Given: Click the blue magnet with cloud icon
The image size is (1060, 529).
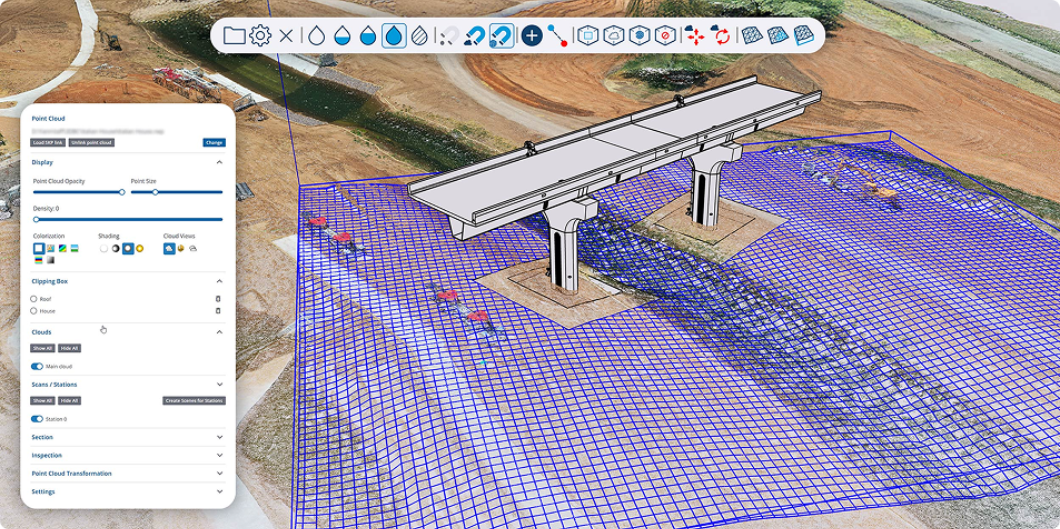Looking at the screenshot, I should [474, 35].
